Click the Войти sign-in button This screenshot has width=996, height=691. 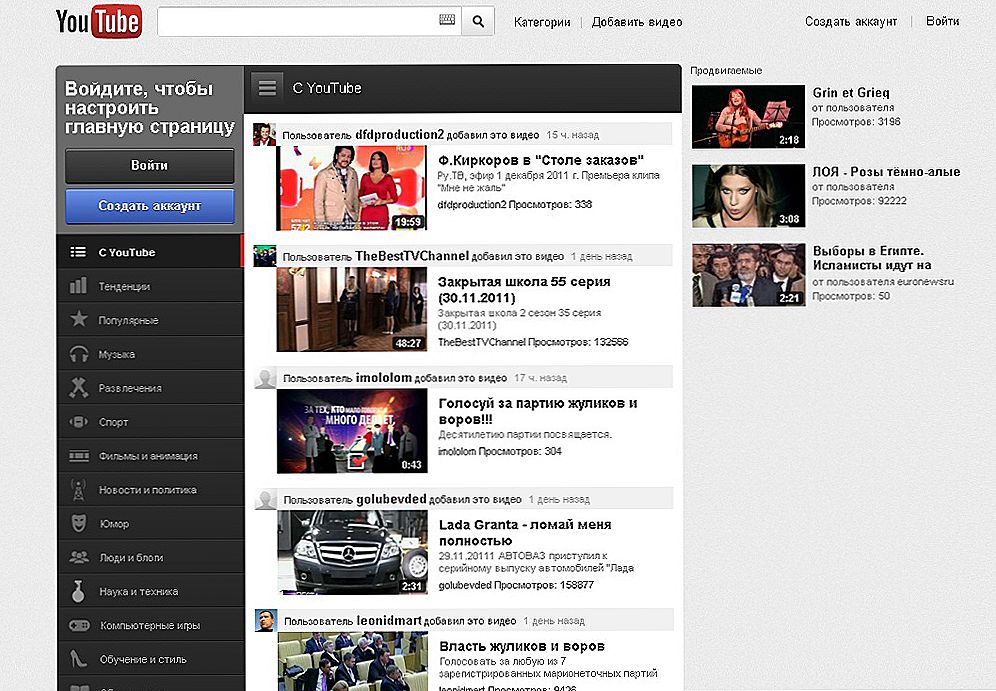[148, 166]
